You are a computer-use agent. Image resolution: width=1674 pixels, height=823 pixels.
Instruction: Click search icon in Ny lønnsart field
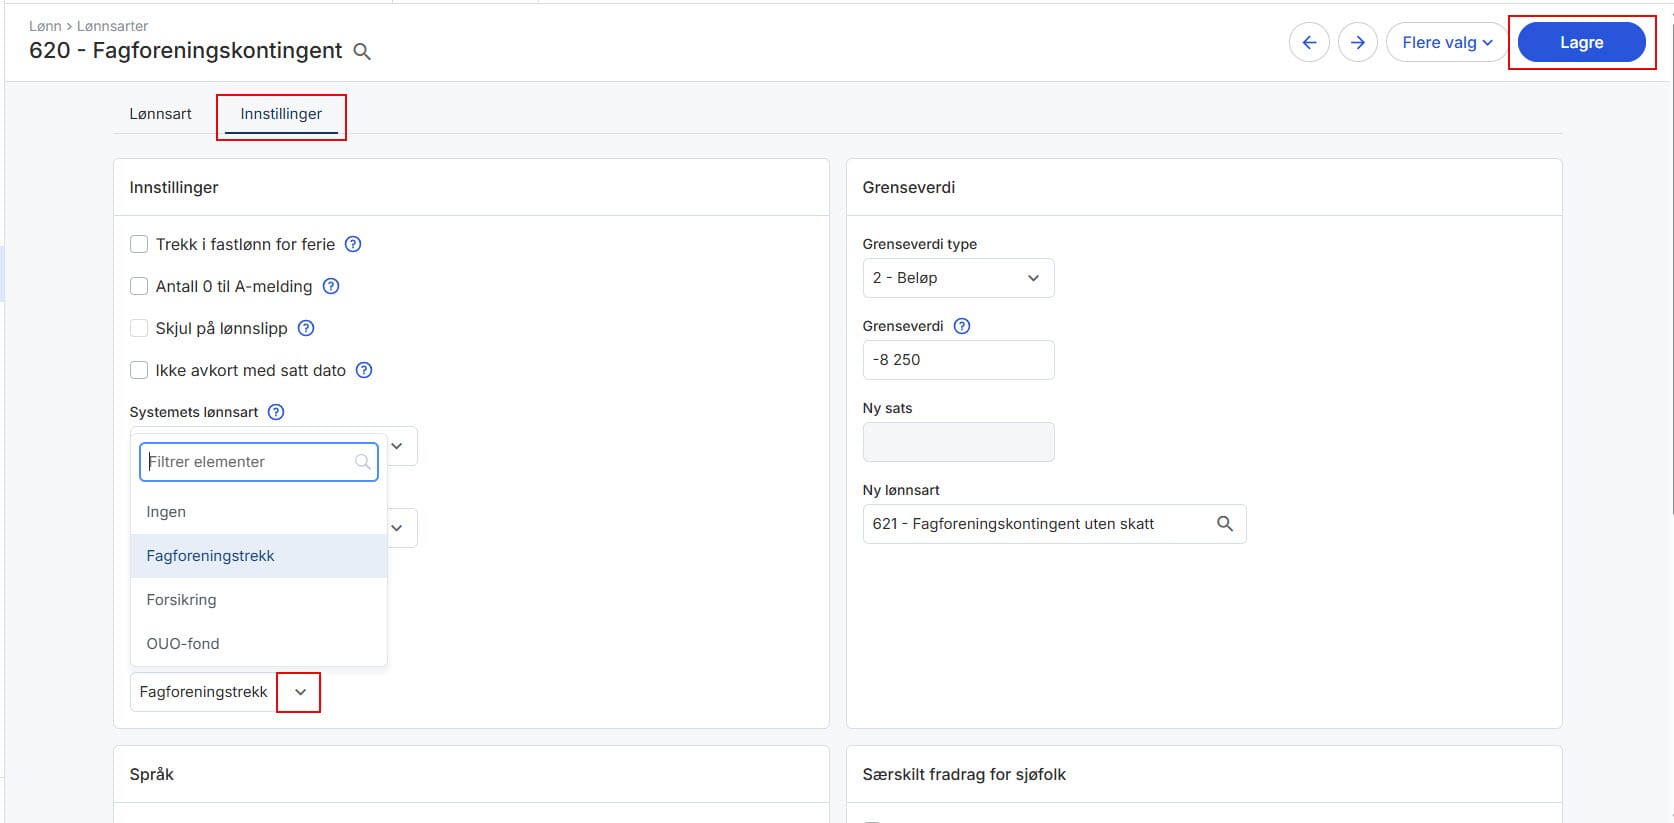1224,524
